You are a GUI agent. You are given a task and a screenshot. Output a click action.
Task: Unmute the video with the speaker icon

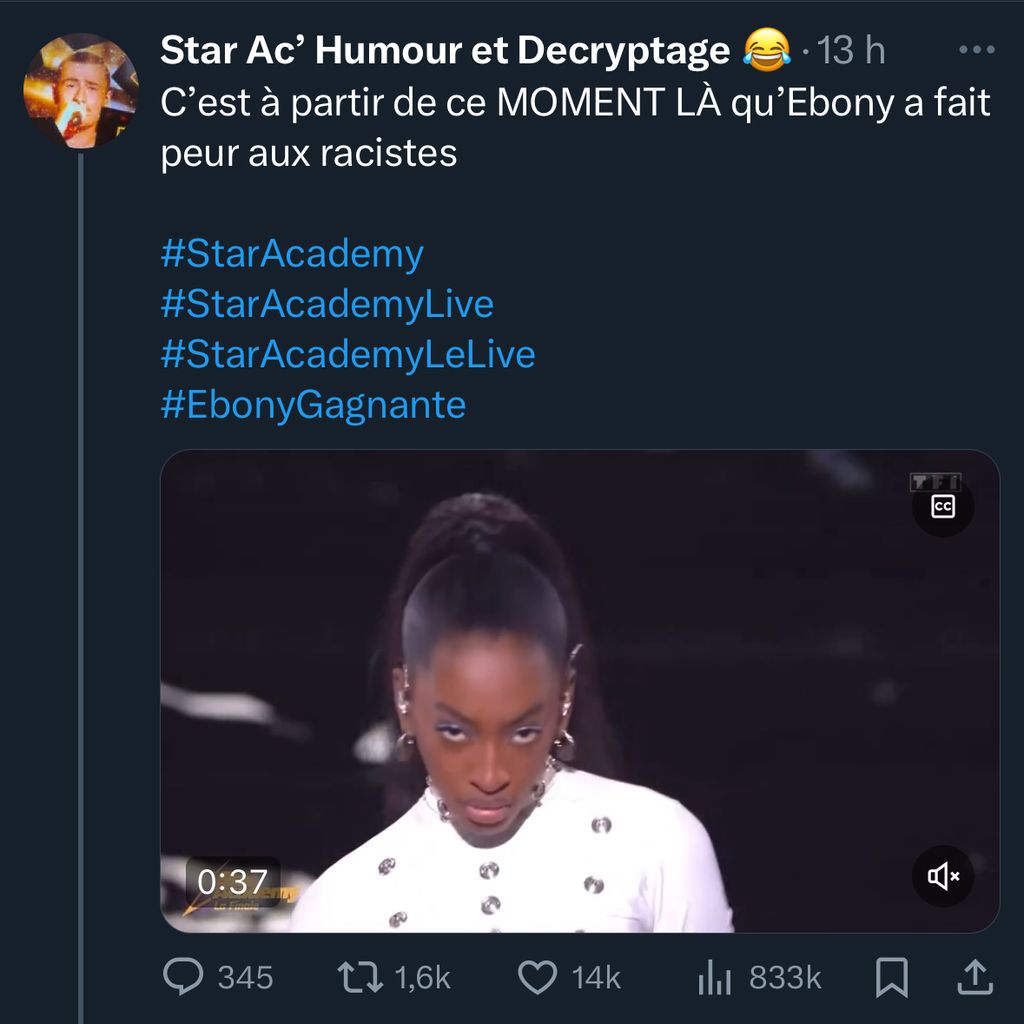click(943, 877)
